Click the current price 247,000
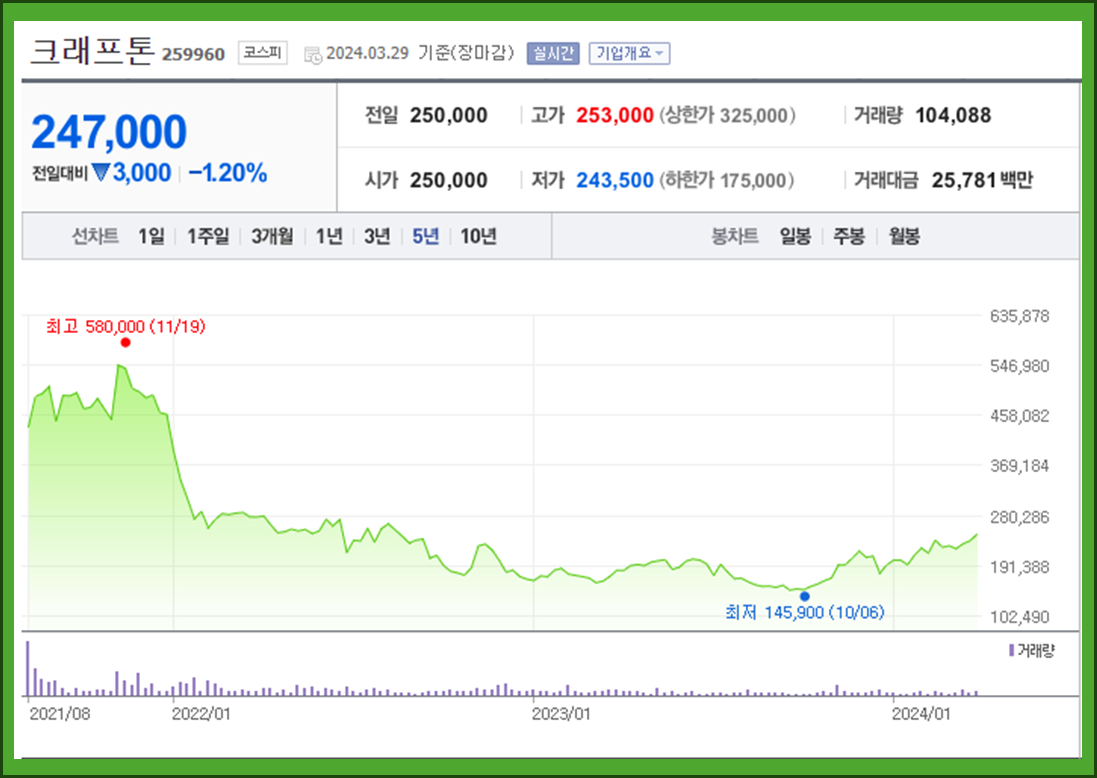Viewport: 1097px width, 778px height. [109, 132]
